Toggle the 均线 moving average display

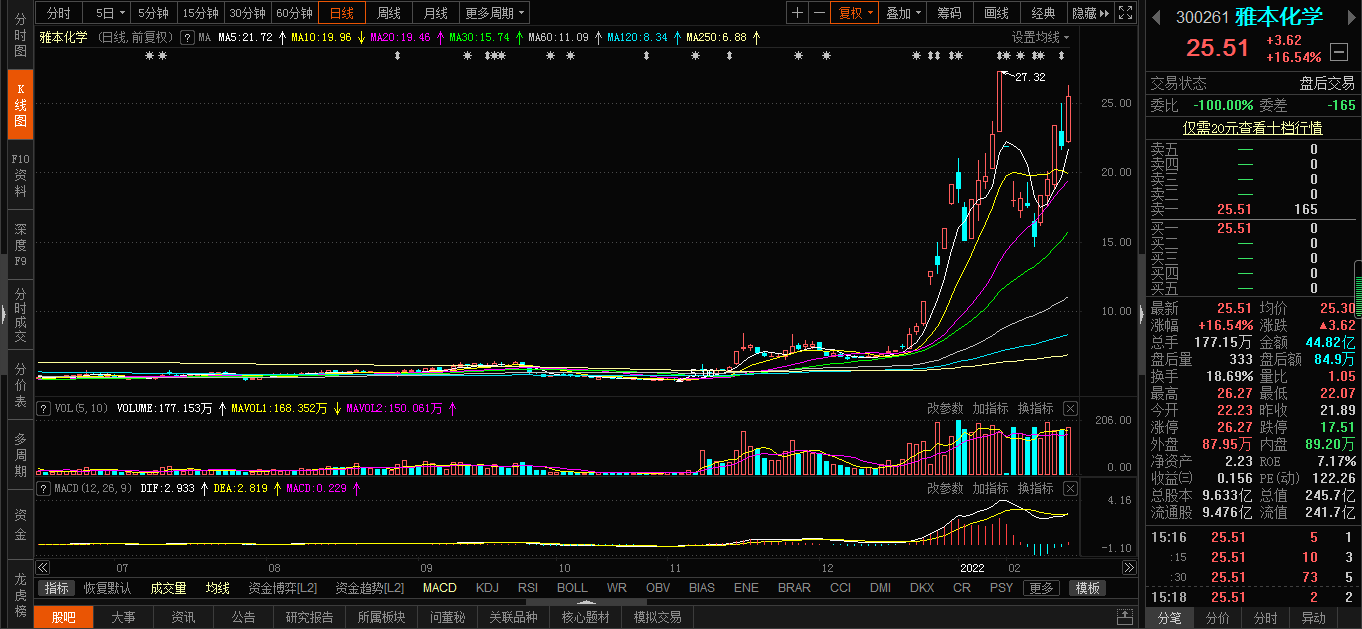(x=217, y=588)
